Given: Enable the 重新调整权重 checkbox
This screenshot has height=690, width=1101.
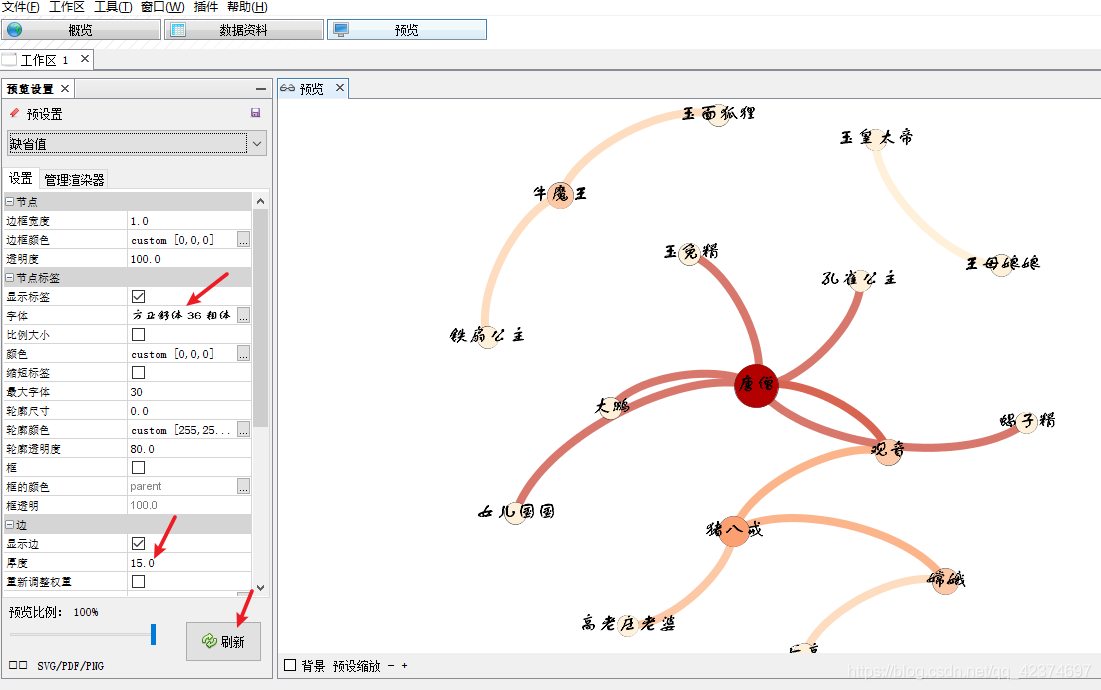Looking at the screenshot, I should click(138, 581).
